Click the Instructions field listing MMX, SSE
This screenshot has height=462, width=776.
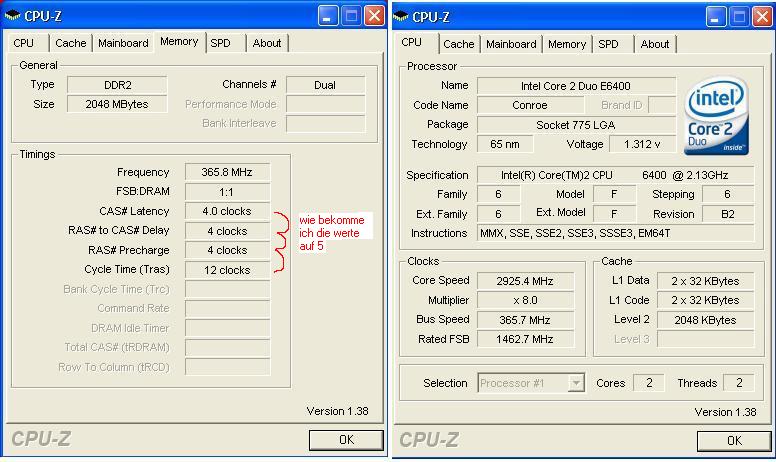click(615, 233)
